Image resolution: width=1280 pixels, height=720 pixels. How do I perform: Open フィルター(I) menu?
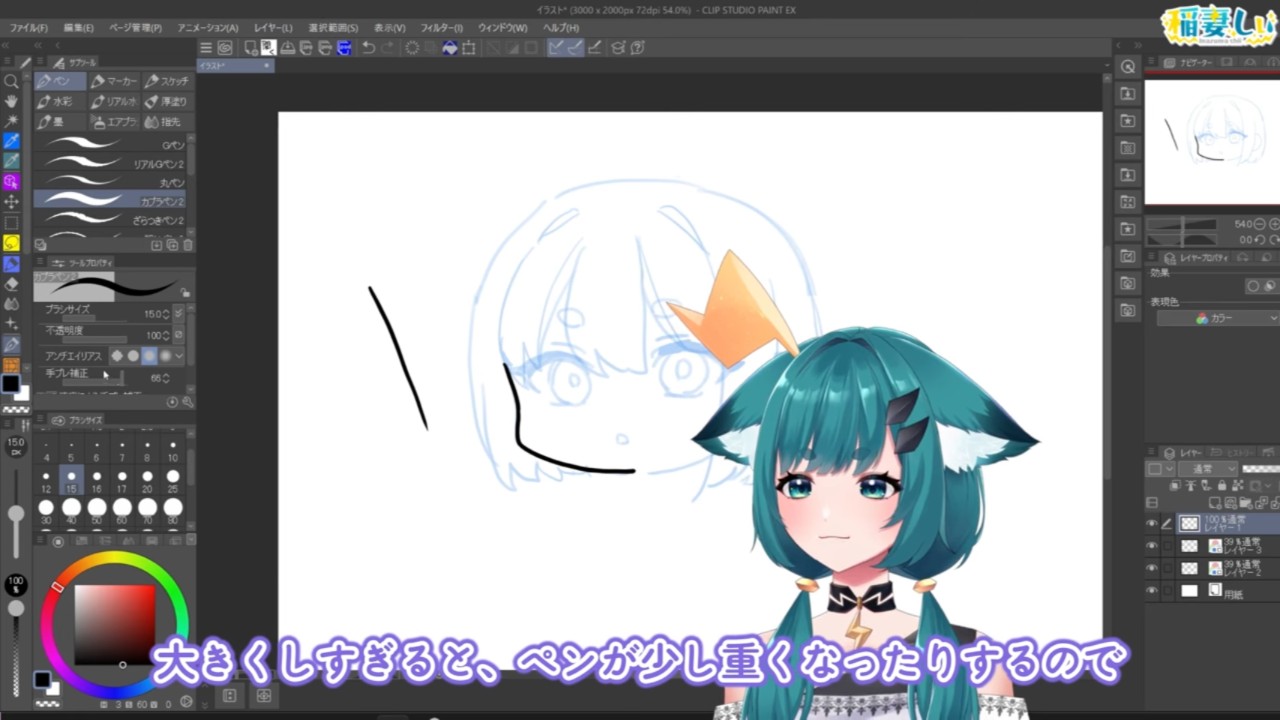point(441,28)
